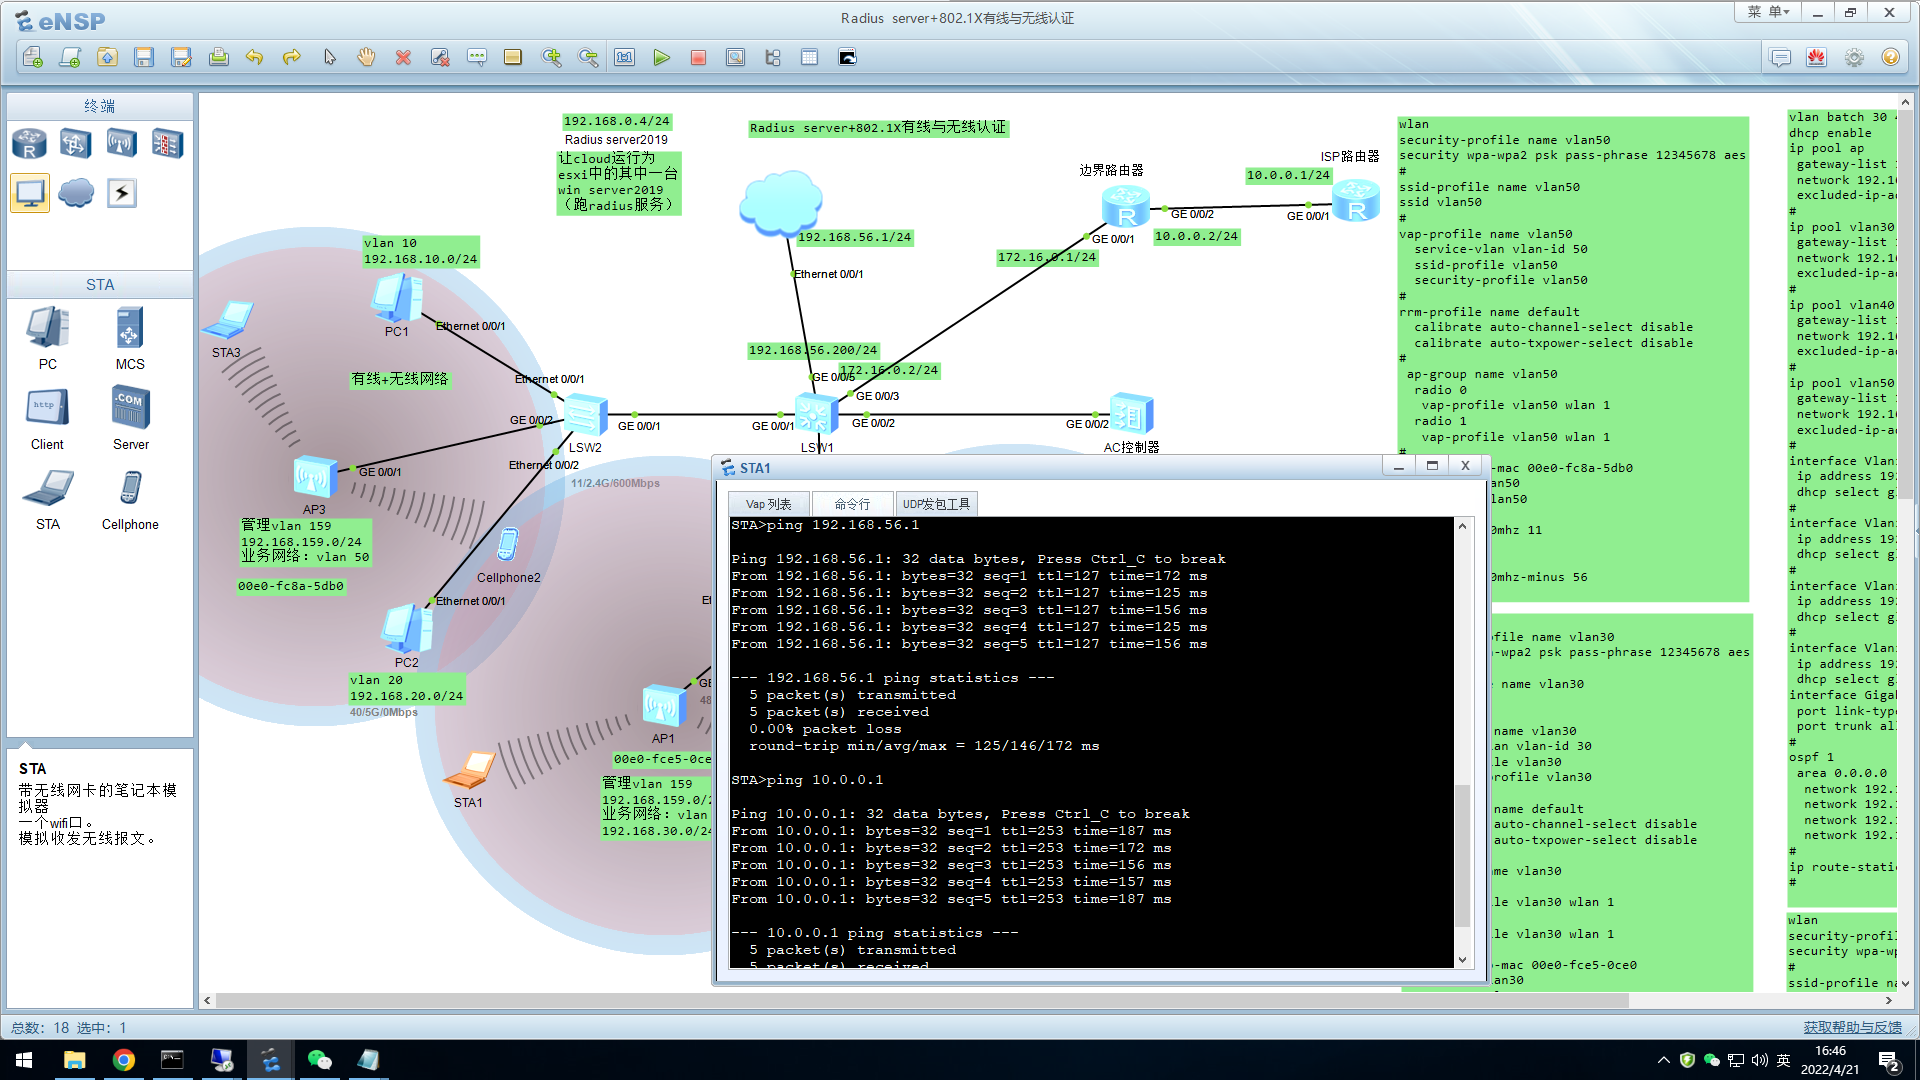Choose the firewall device category
Viewport: 1920px width, 1080px height.
tap(167, 144)
